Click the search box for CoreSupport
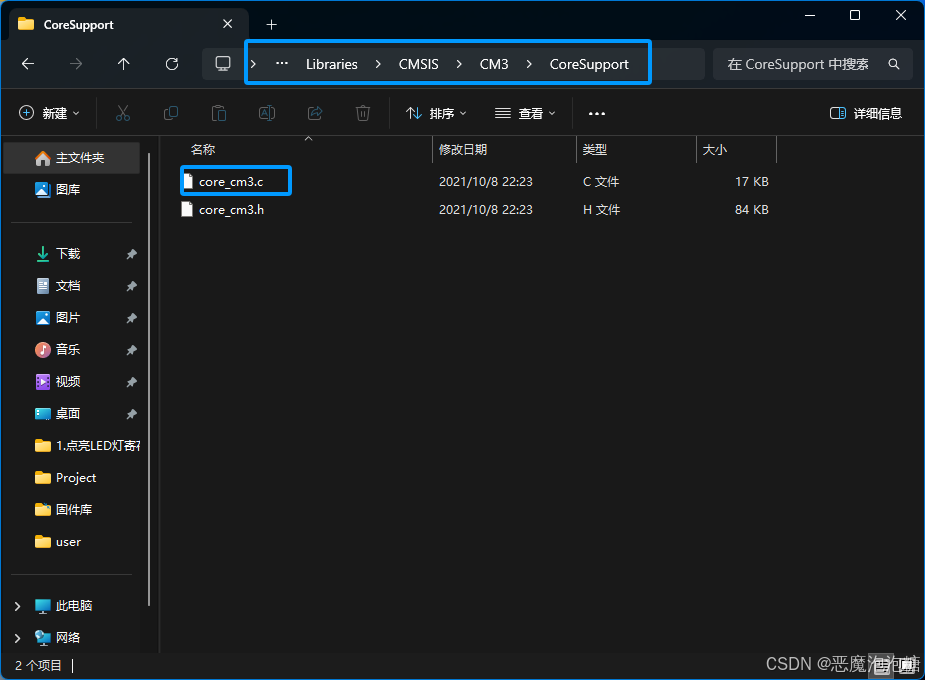 (812, 64)
